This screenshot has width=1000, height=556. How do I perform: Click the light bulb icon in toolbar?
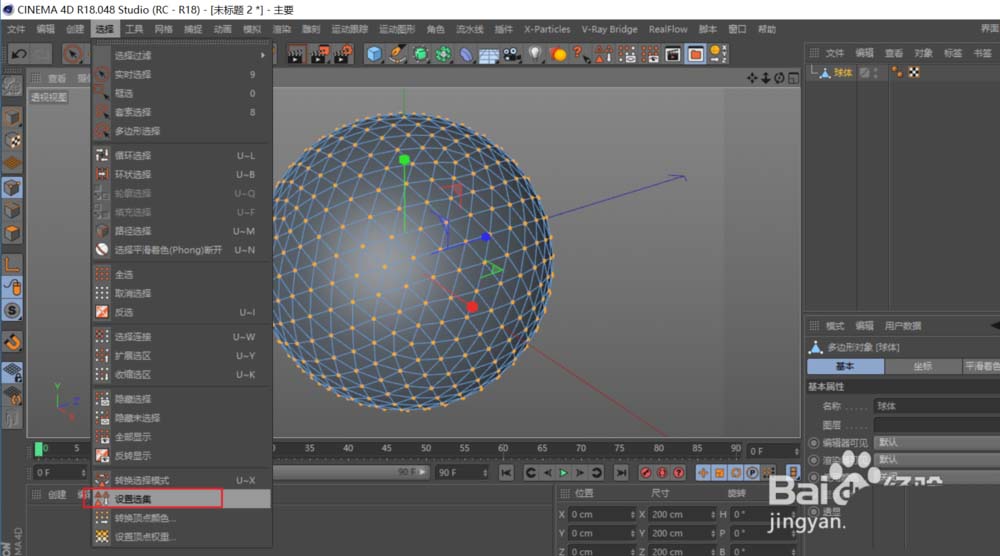(x=535, y=53)
